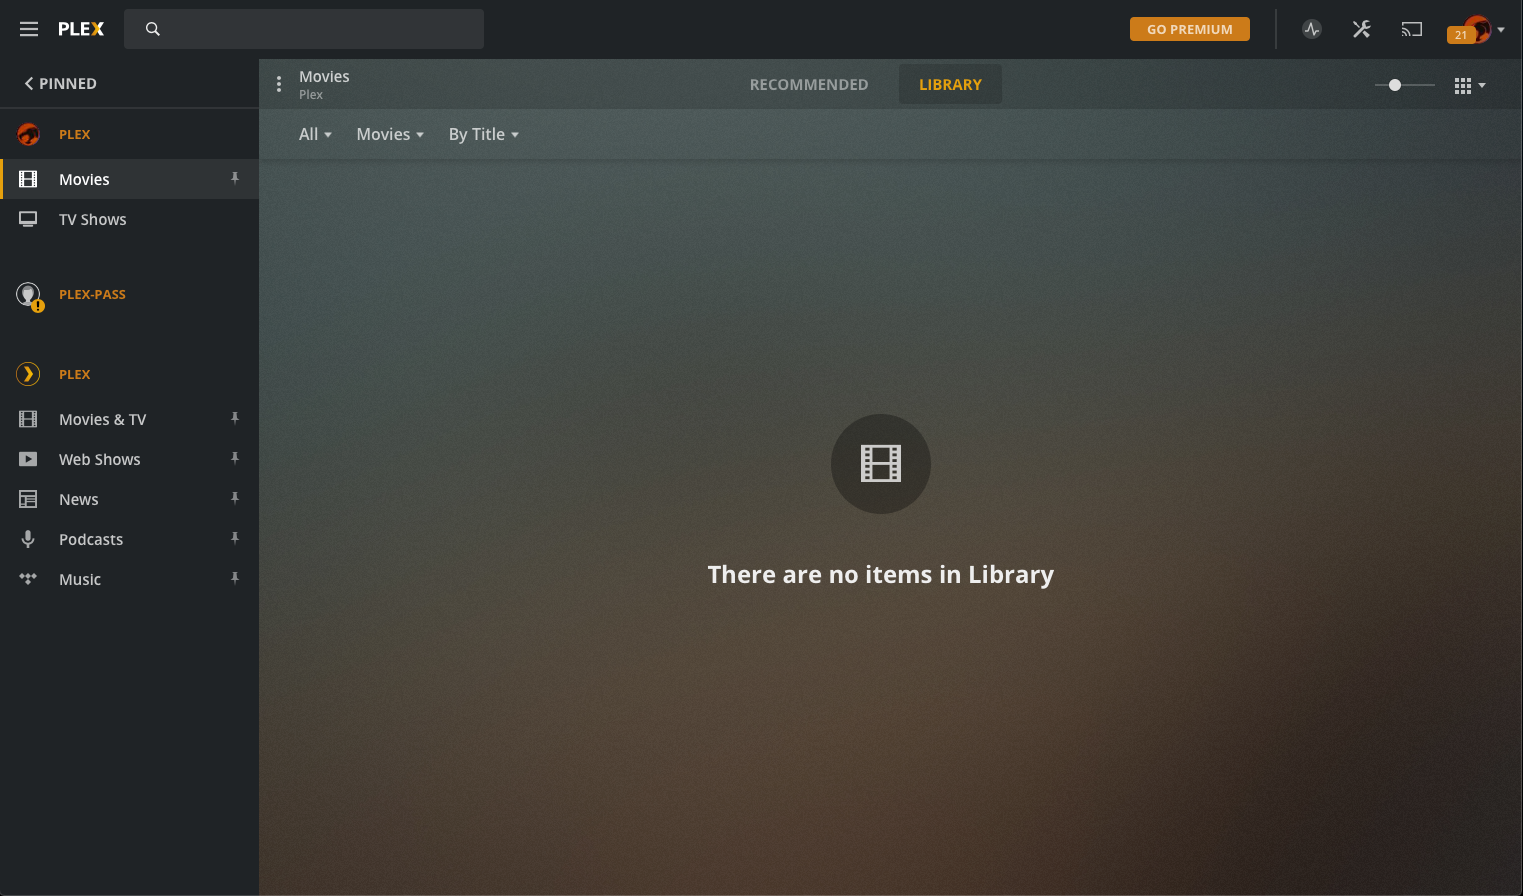Click the Plex-Pass server warning icon

click(30, 296)
